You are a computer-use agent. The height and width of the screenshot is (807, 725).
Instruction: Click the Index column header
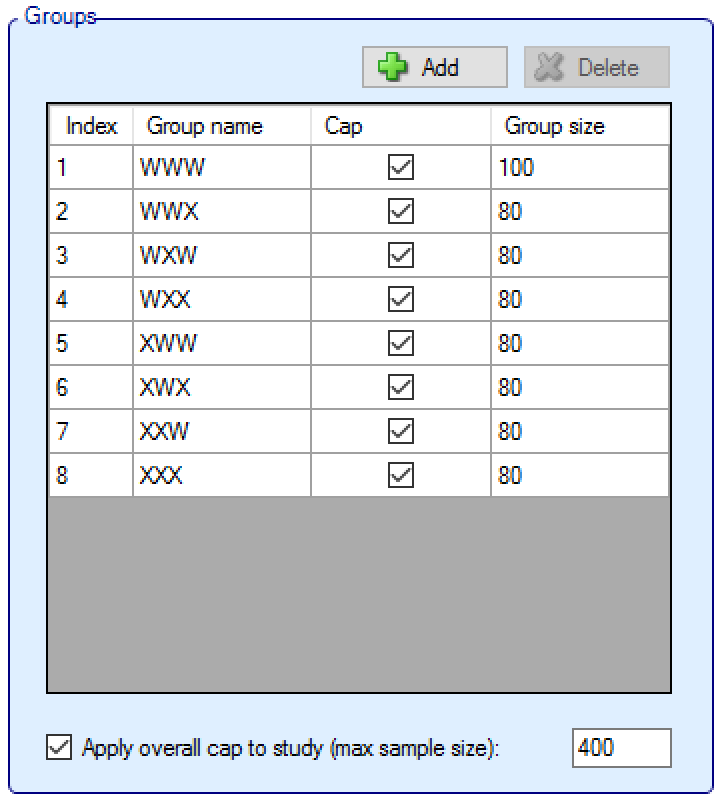click(x=91, y=127)
